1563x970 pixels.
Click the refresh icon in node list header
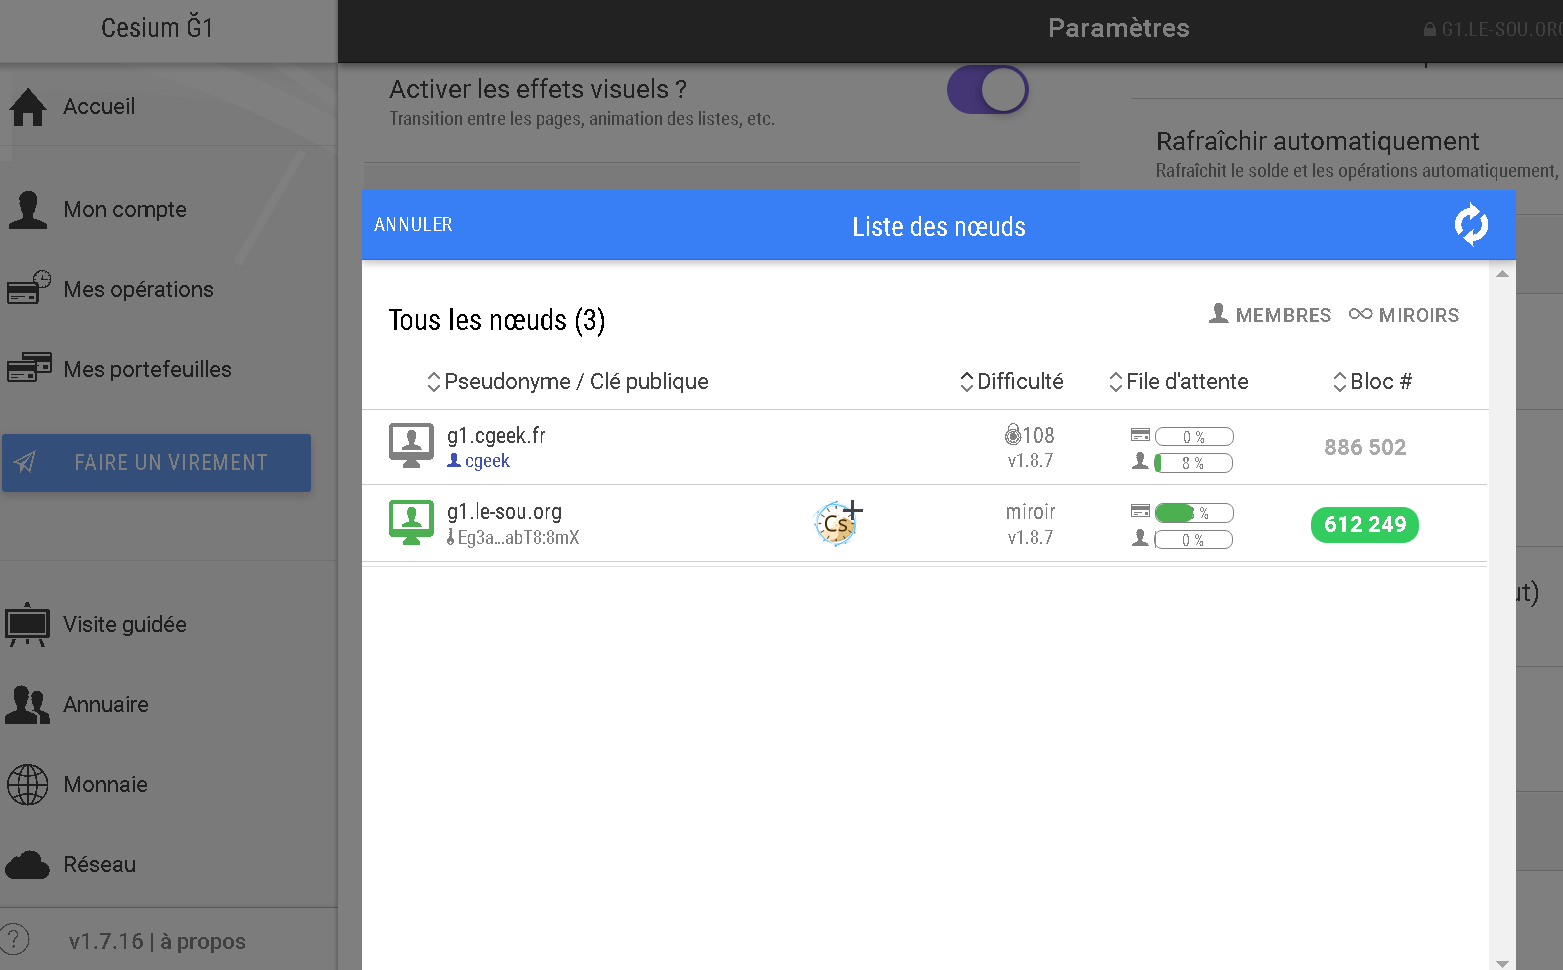(x=1470, y=225)
